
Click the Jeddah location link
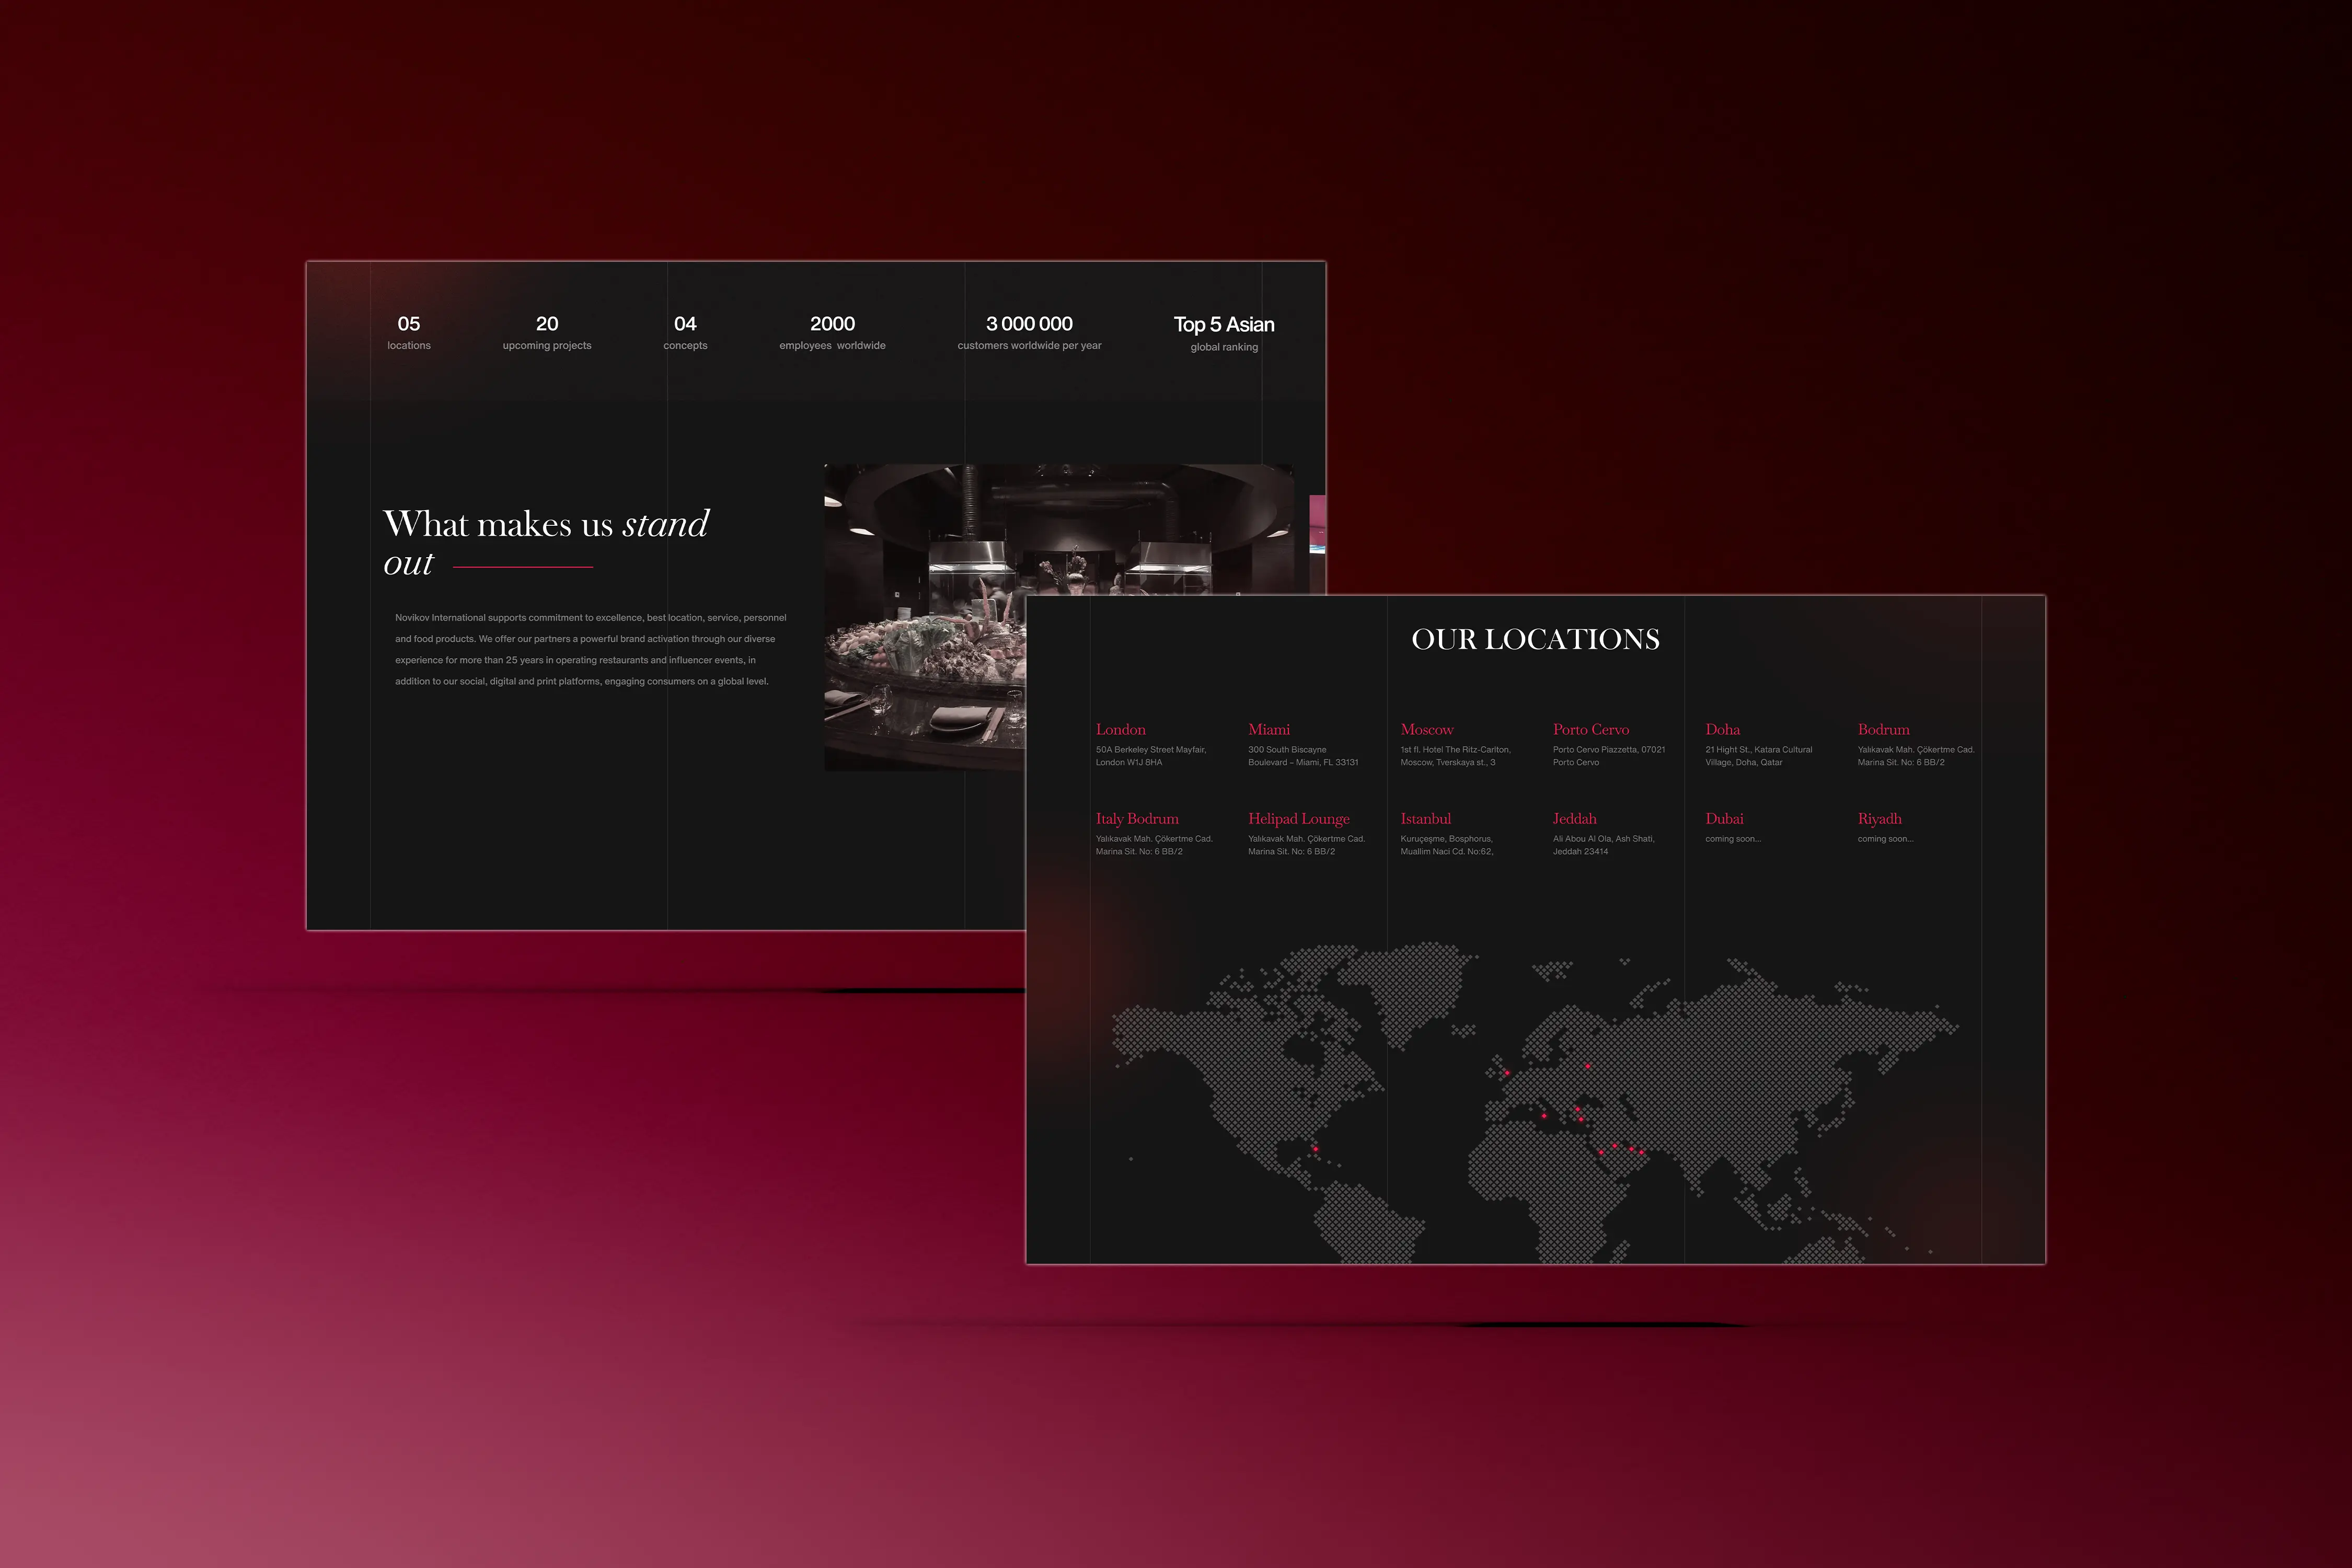(x=1574, y=818)
